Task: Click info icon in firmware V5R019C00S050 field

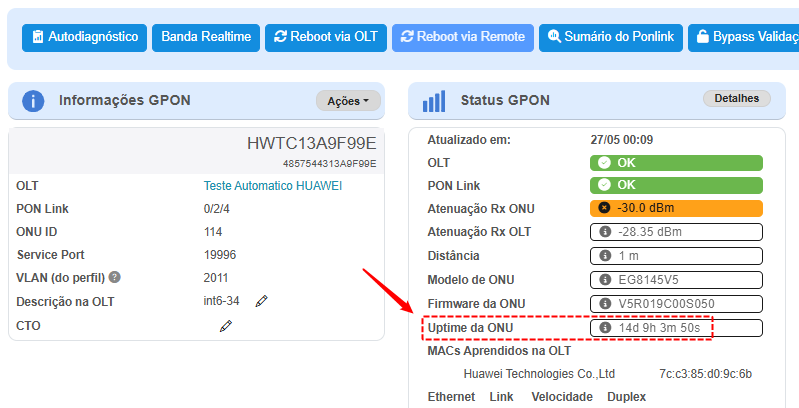Action: 605,304
